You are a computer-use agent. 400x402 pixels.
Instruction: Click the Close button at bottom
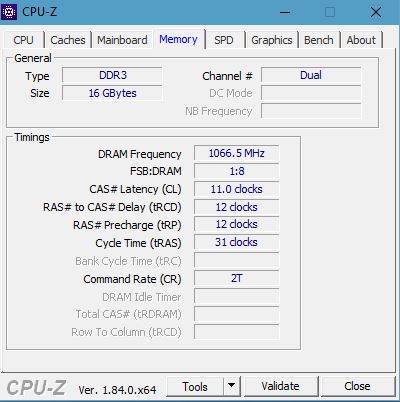tap(357, 386)
